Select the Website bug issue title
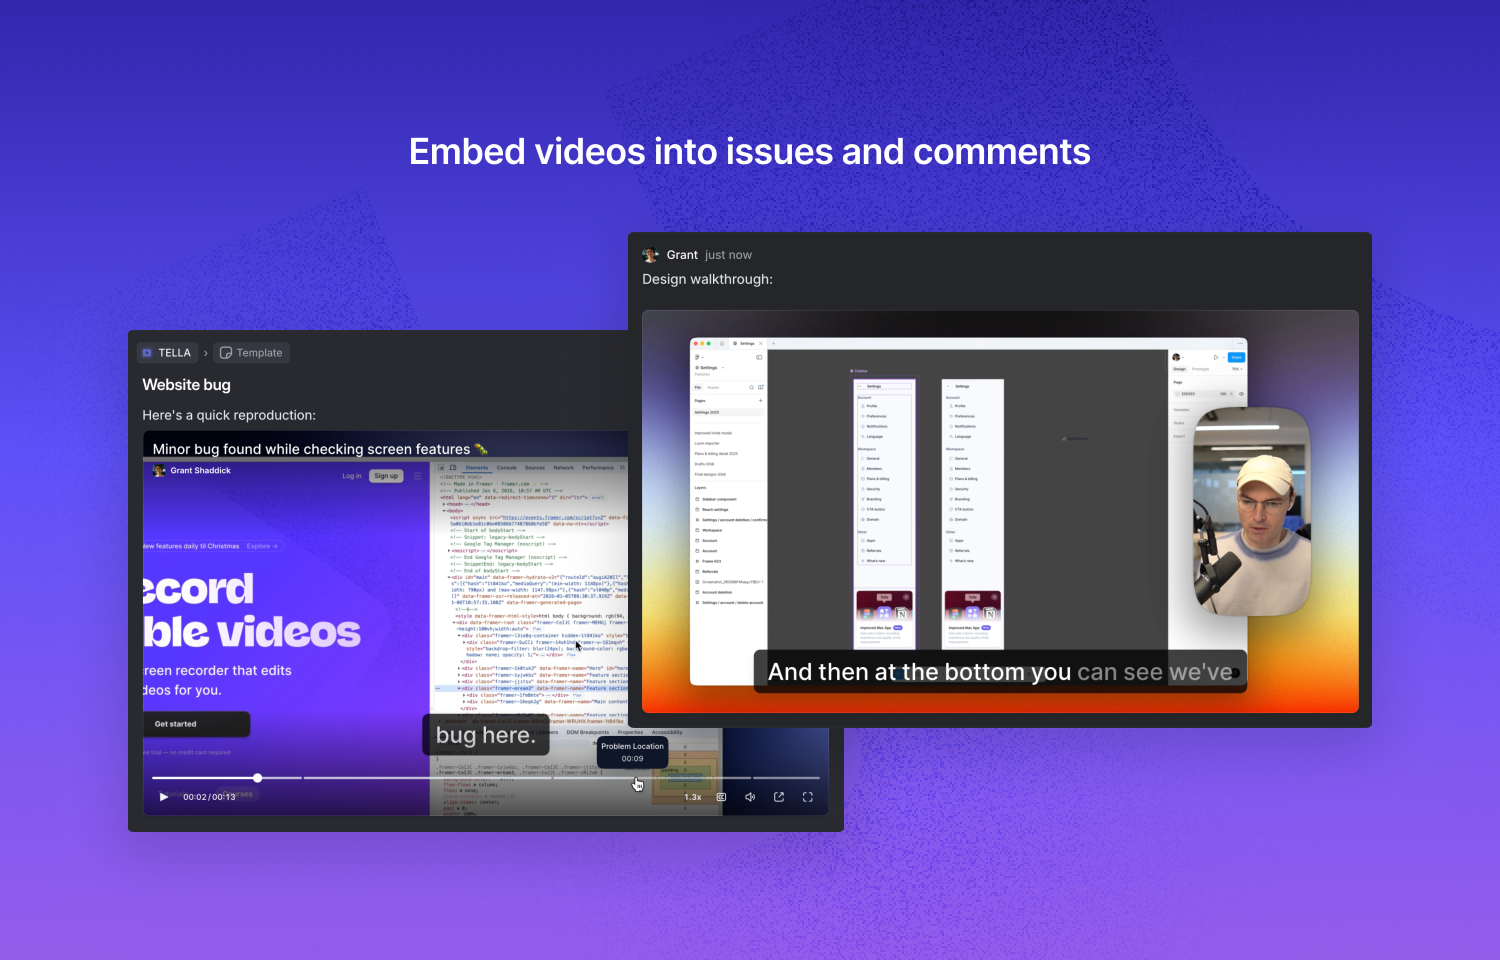This screenshot has width=1500, height=960. (x=186, y=385)
